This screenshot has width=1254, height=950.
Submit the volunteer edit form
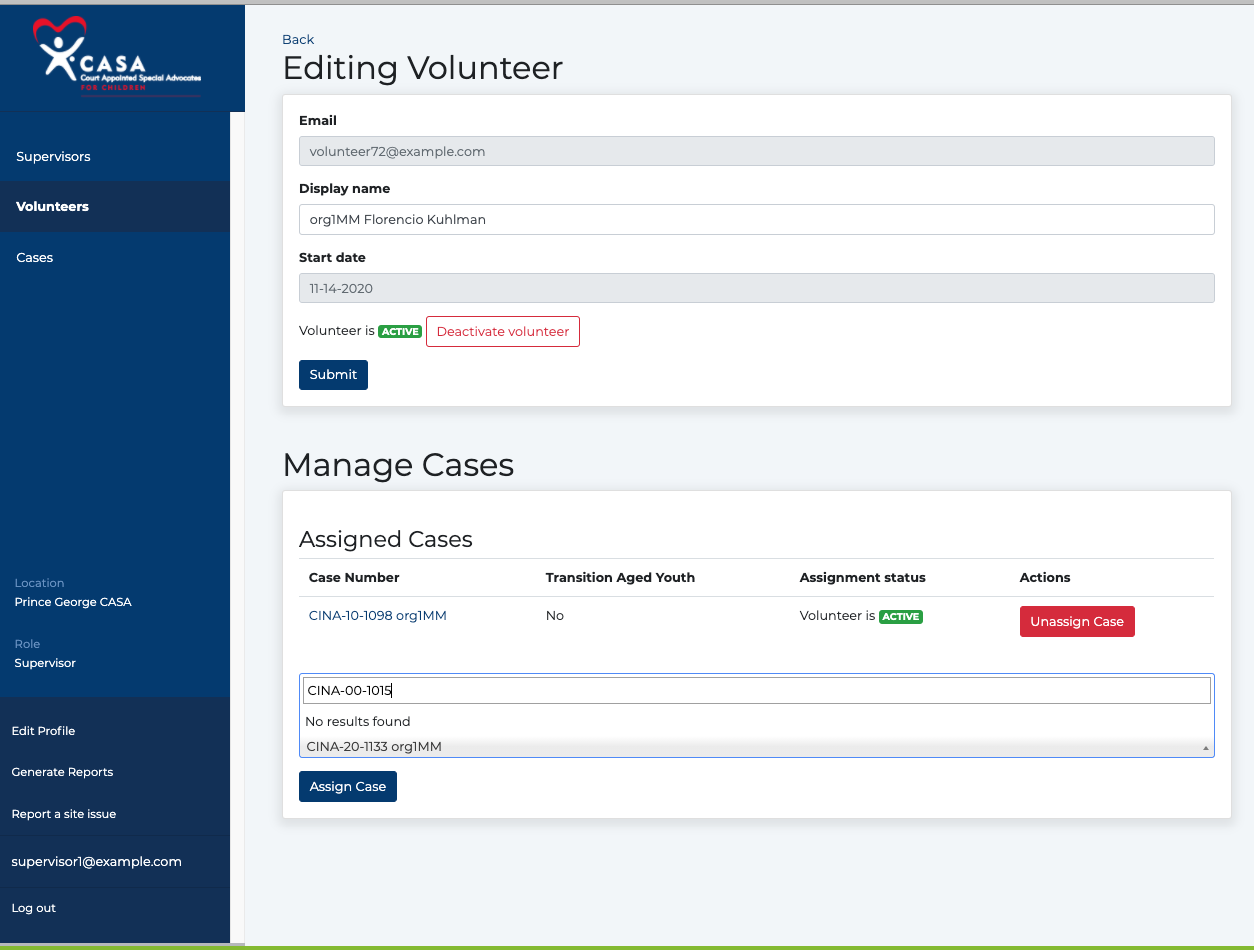point(333,375)
